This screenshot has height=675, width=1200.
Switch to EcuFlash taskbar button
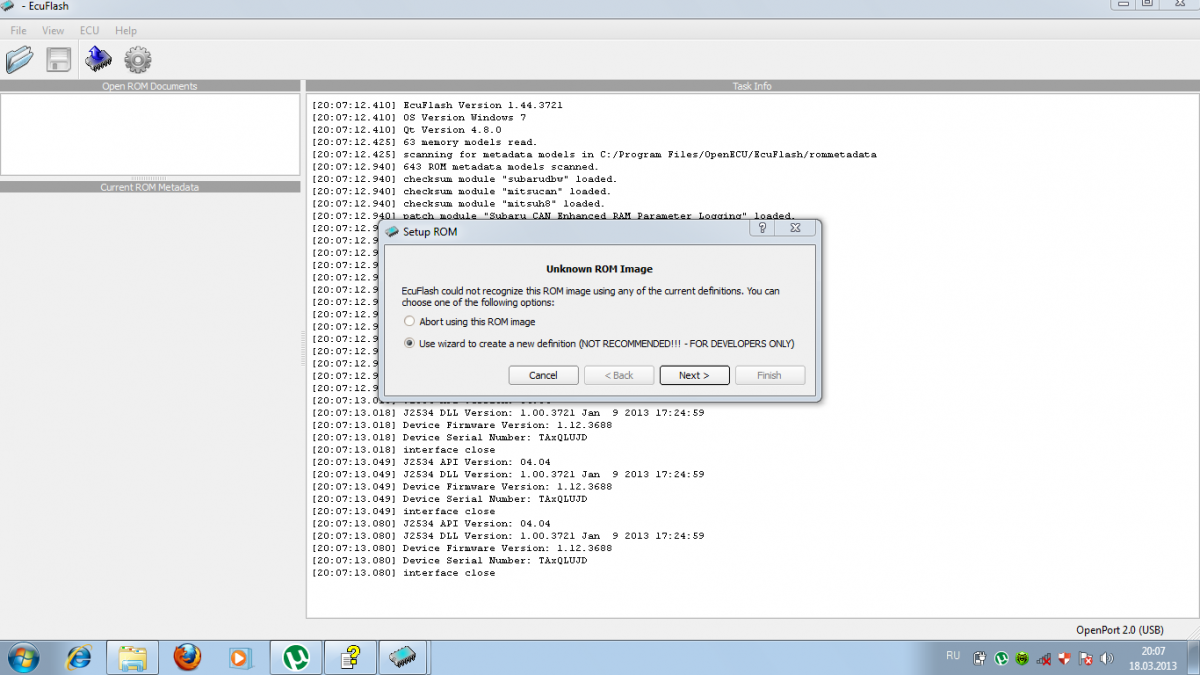pyautogui.click(x=403, y=657)
